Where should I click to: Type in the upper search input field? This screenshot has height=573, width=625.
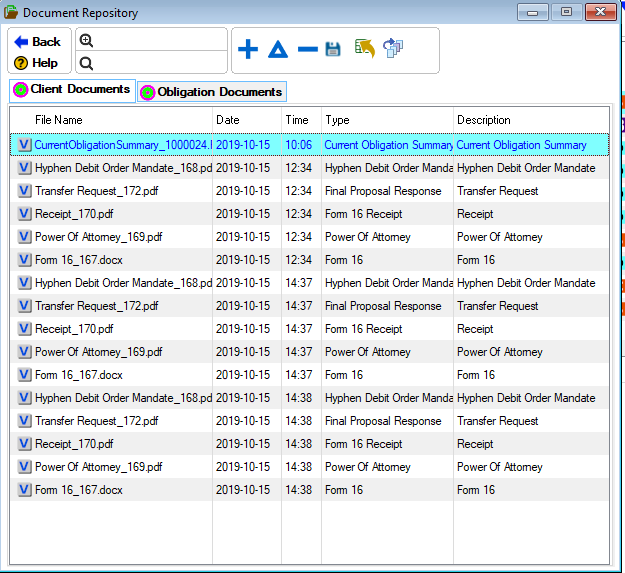pyautogui.click(x=160, y=40)
